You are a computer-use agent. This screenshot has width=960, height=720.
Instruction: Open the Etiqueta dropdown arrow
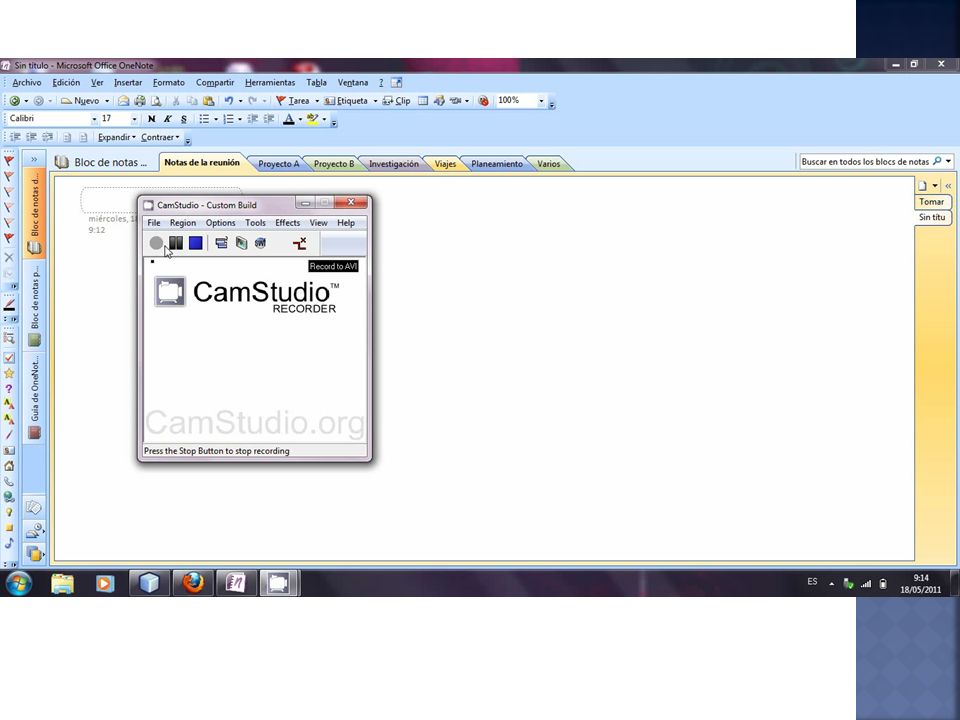[x=375, y=101]
